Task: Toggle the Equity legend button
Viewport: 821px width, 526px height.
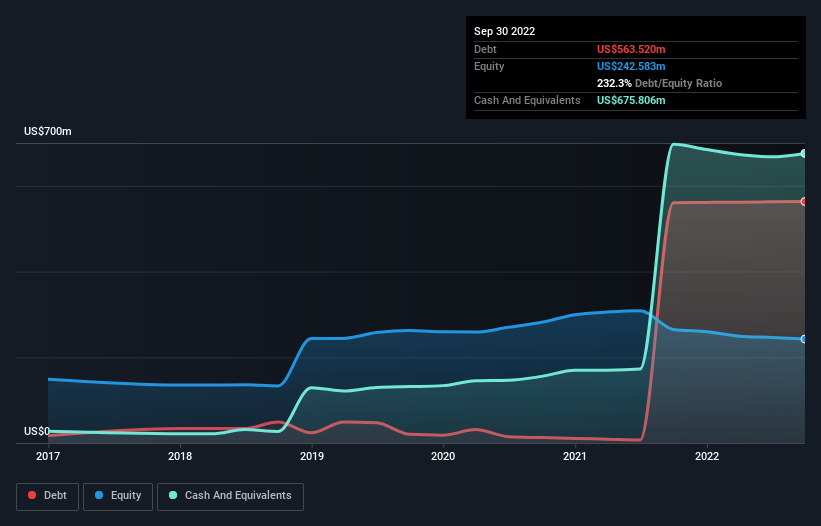Action: 118,496
